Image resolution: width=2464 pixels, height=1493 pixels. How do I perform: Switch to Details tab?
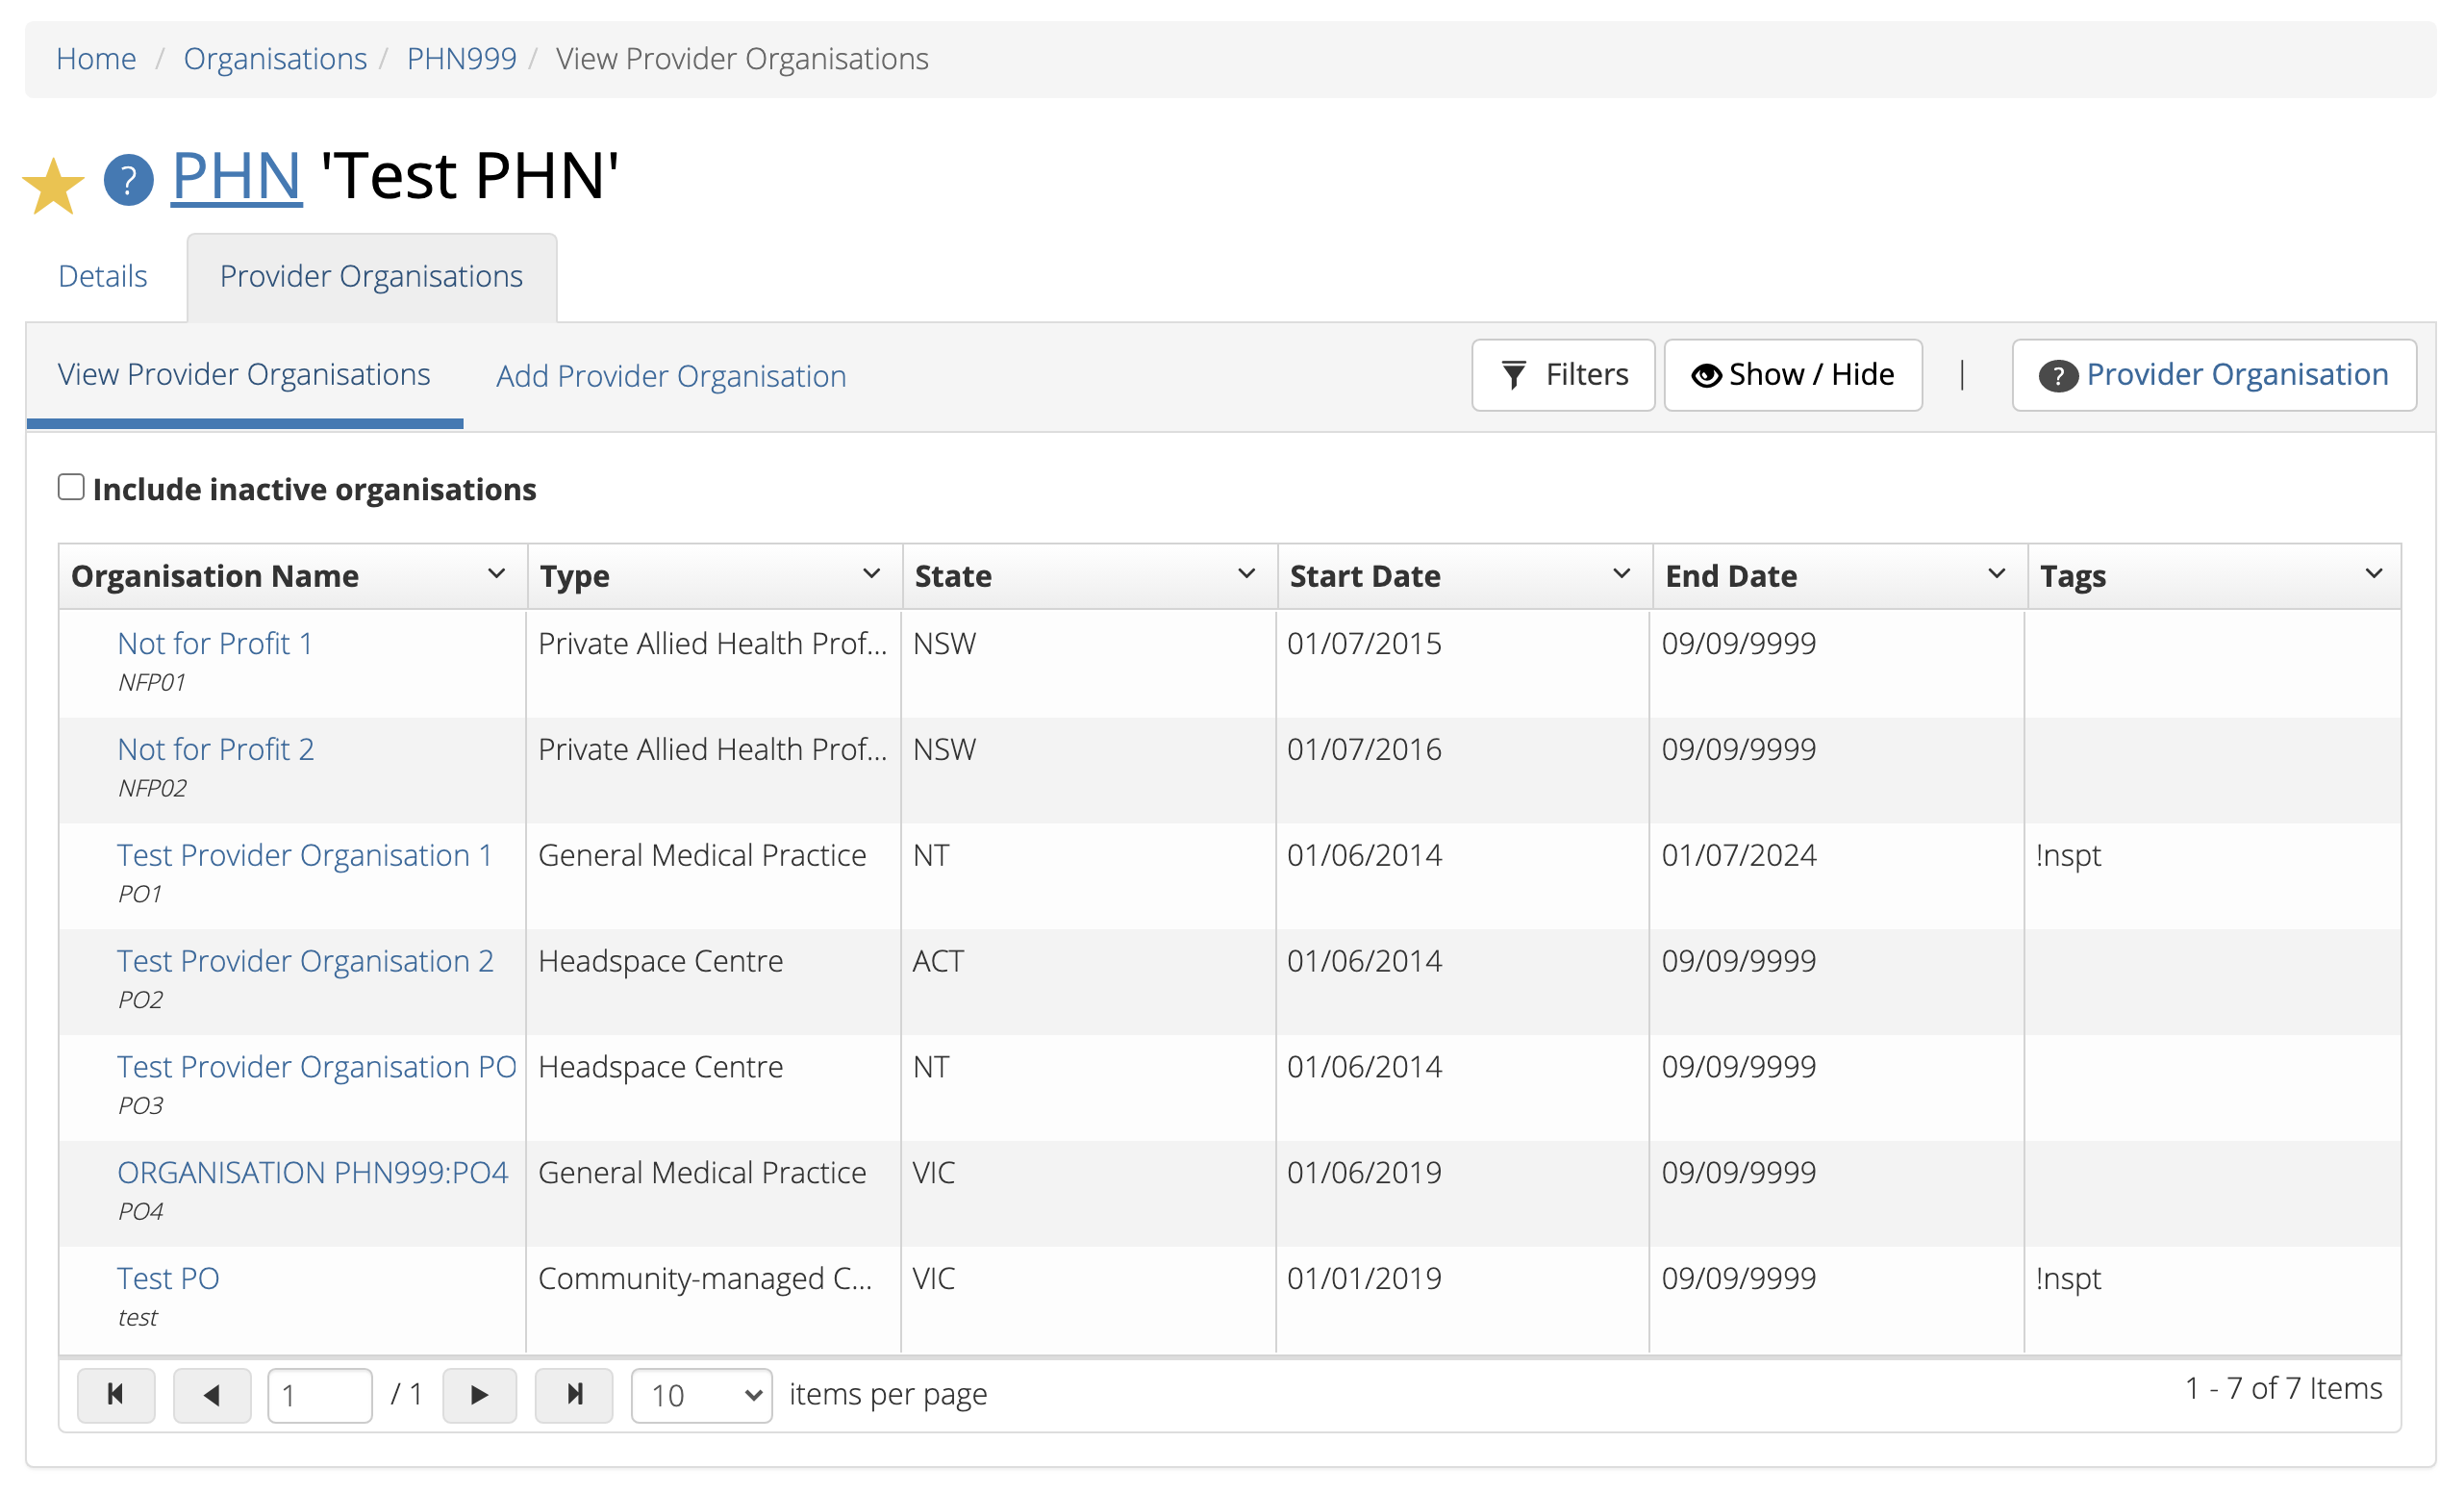(100, 275)
